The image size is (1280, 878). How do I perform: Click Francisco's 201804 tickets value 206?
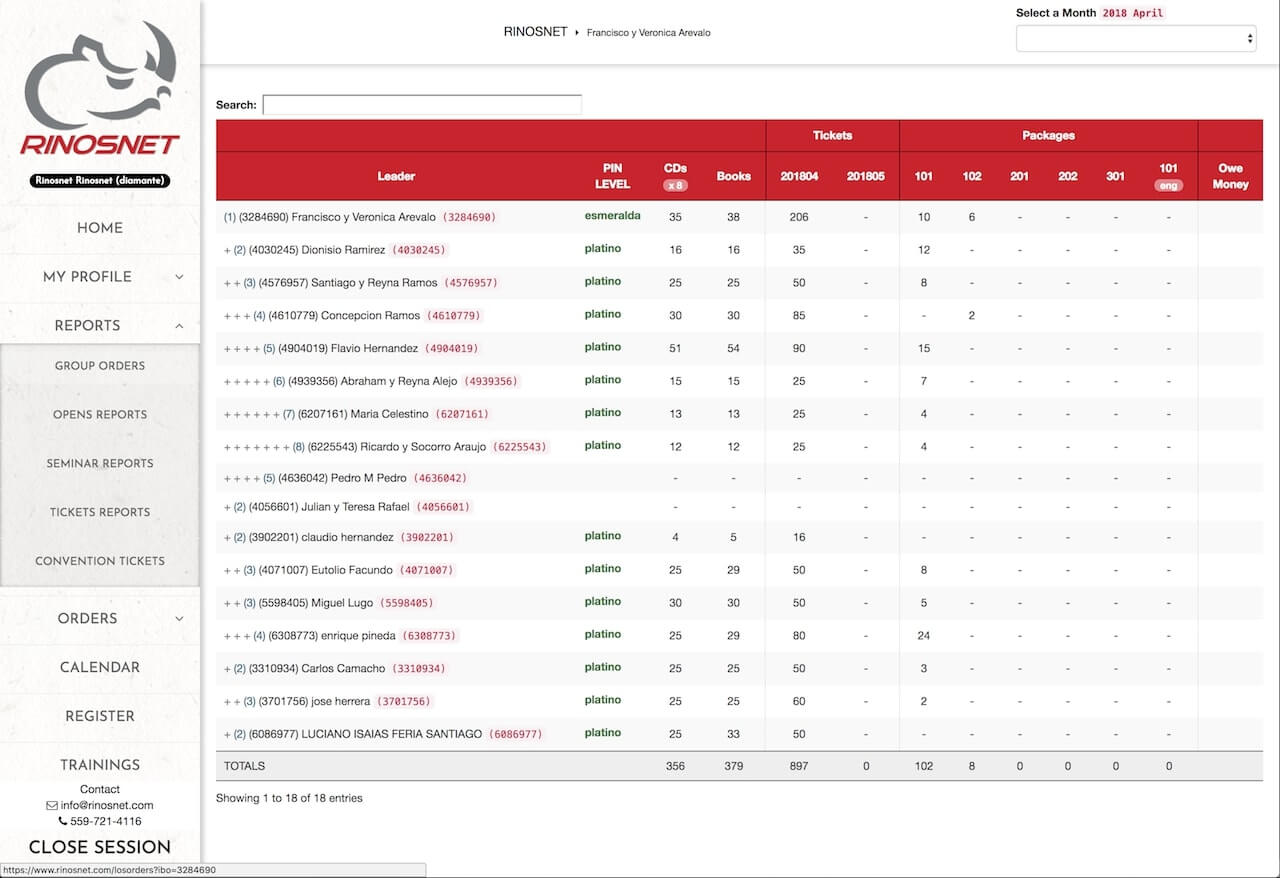[799, 217]
